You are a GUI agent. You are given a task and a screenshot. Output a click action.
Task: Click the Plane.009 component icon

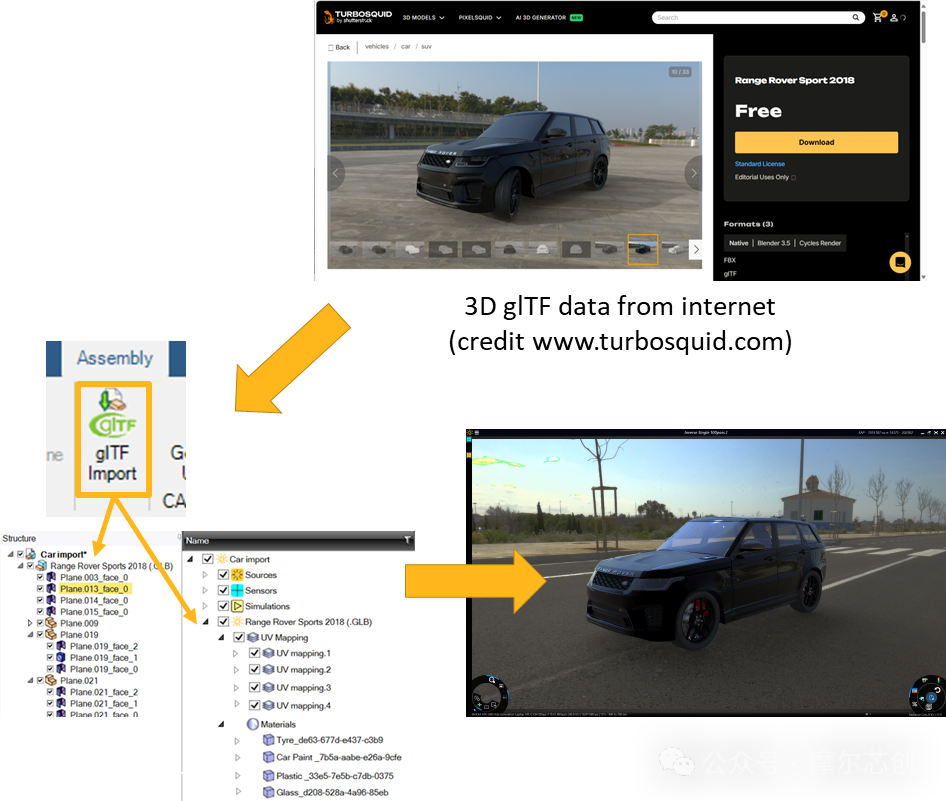[51, 623]
